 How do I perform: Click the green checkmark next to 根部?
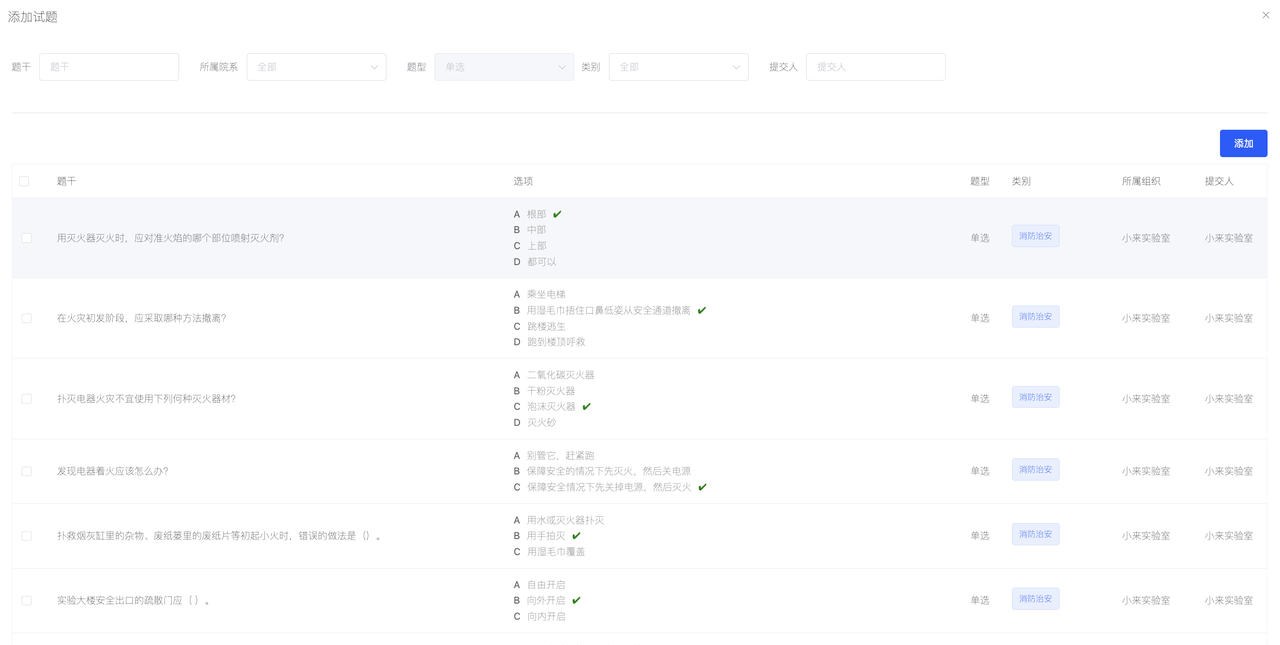[557, 214]
